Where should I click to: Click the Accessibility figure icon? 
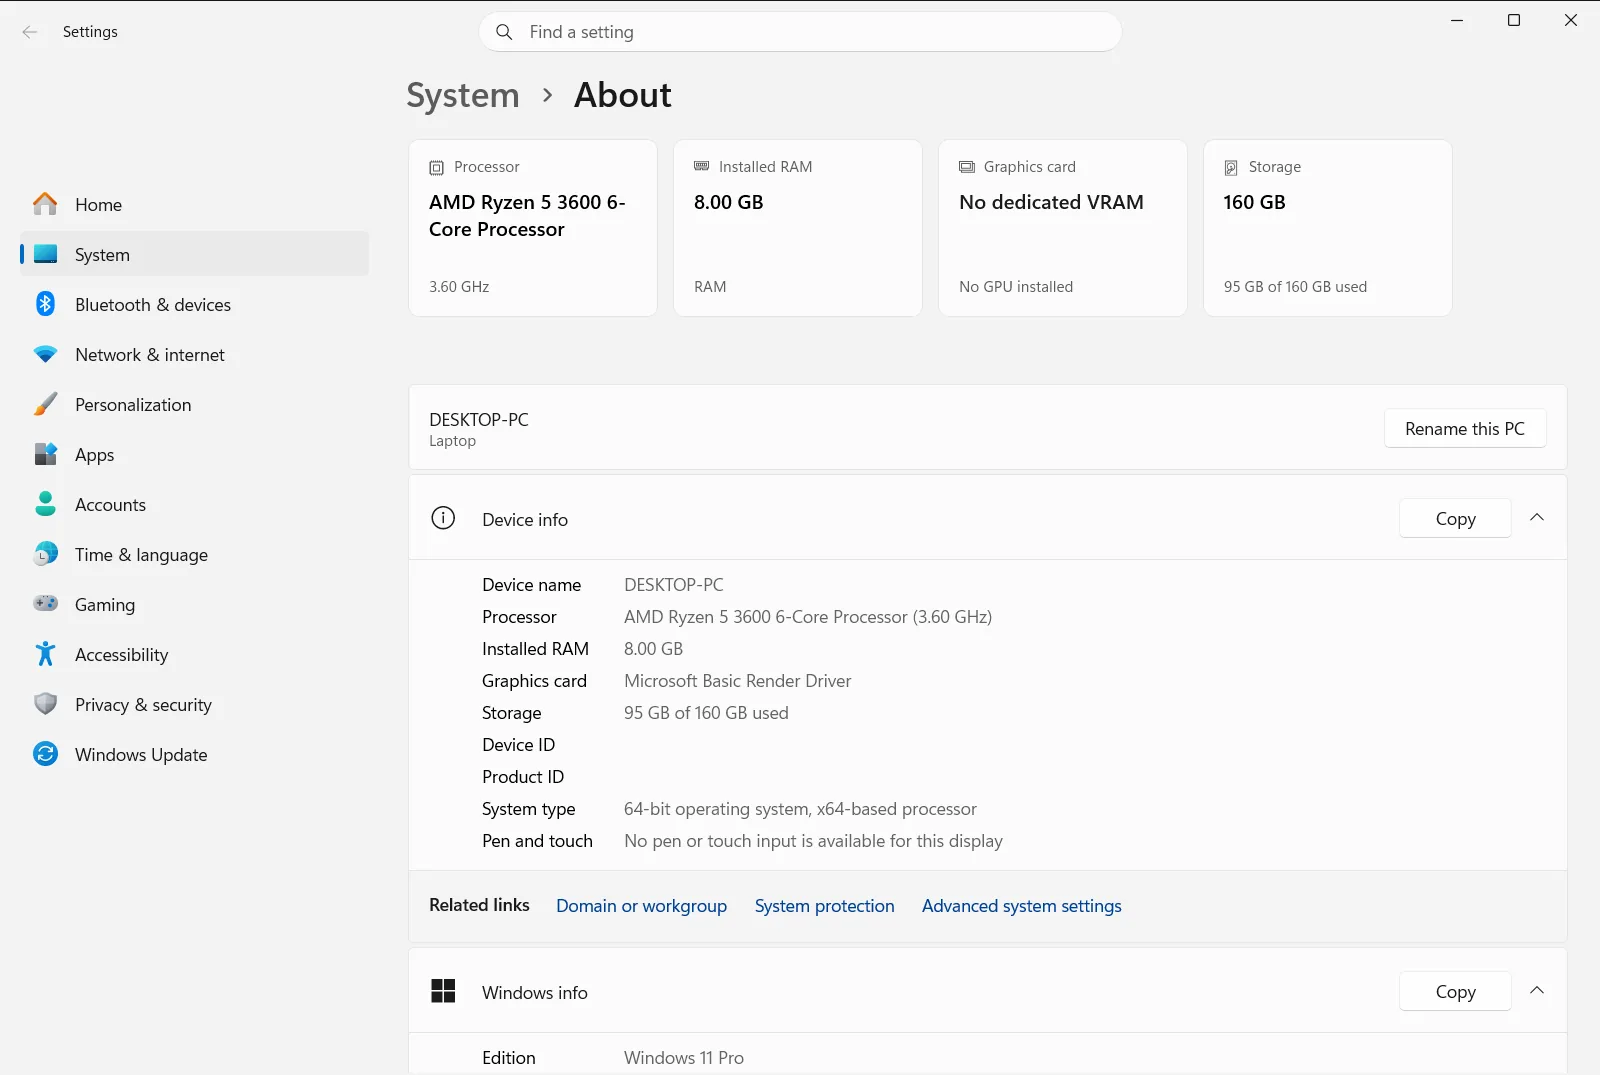click(45, 654)
